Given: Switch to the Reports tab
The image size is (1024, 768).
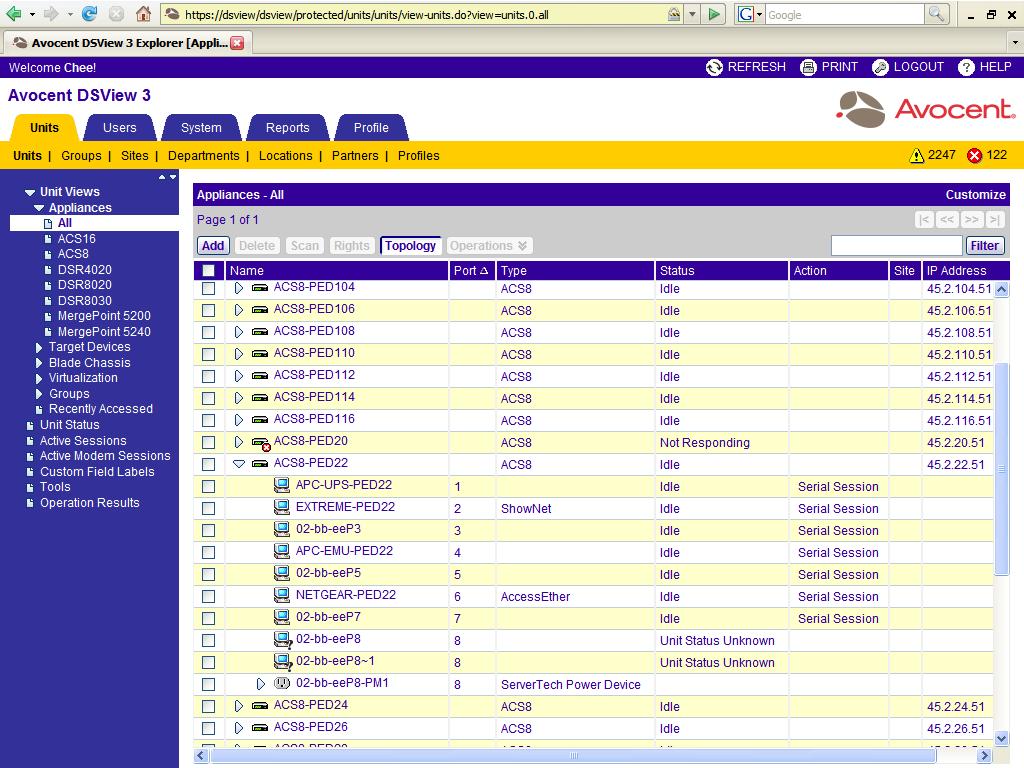Looking at the screenshot, I should (x=287, y=128).
